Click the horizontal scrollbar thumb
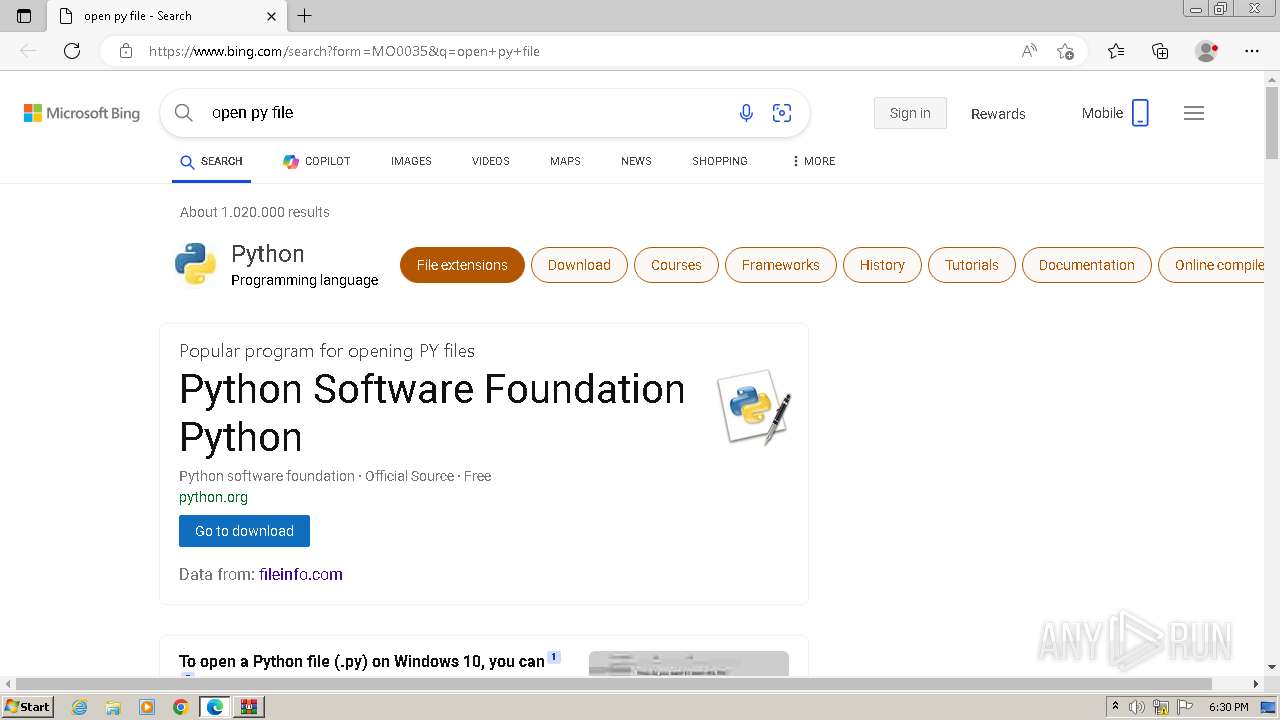The width and height of the screenshot is (1280, 720). point(614,684)
